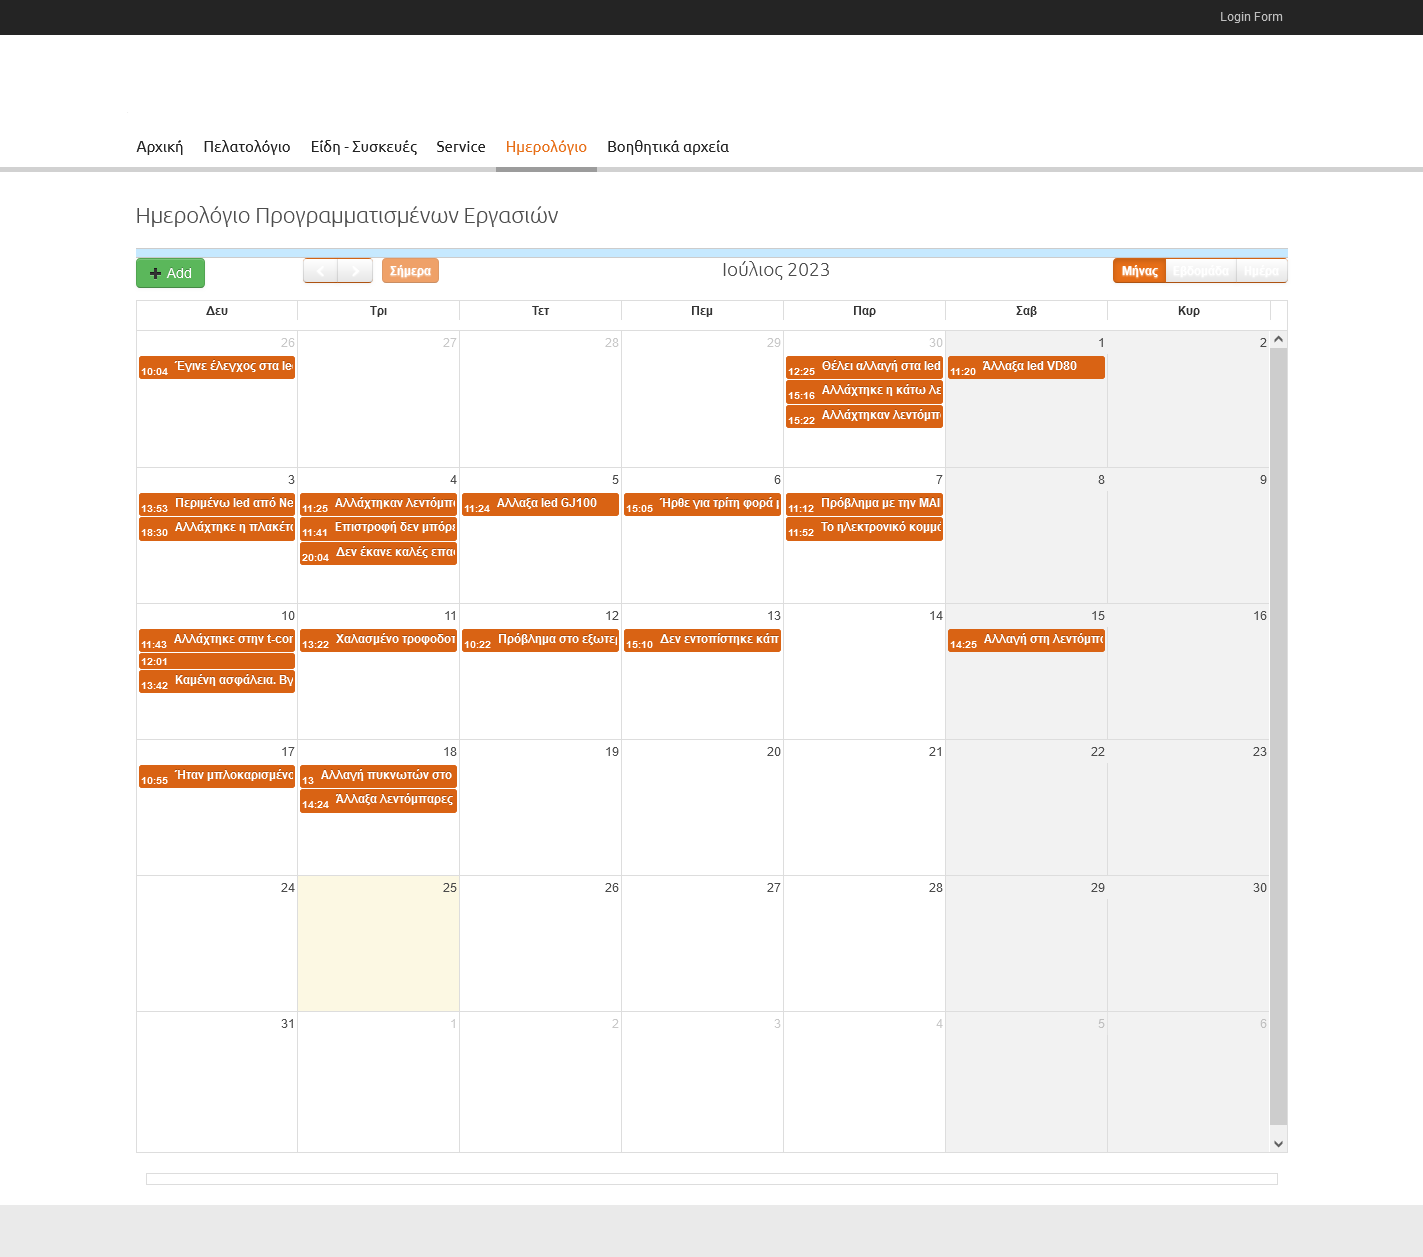Go to Είδη - Συσκευές page

coord(363,147)
